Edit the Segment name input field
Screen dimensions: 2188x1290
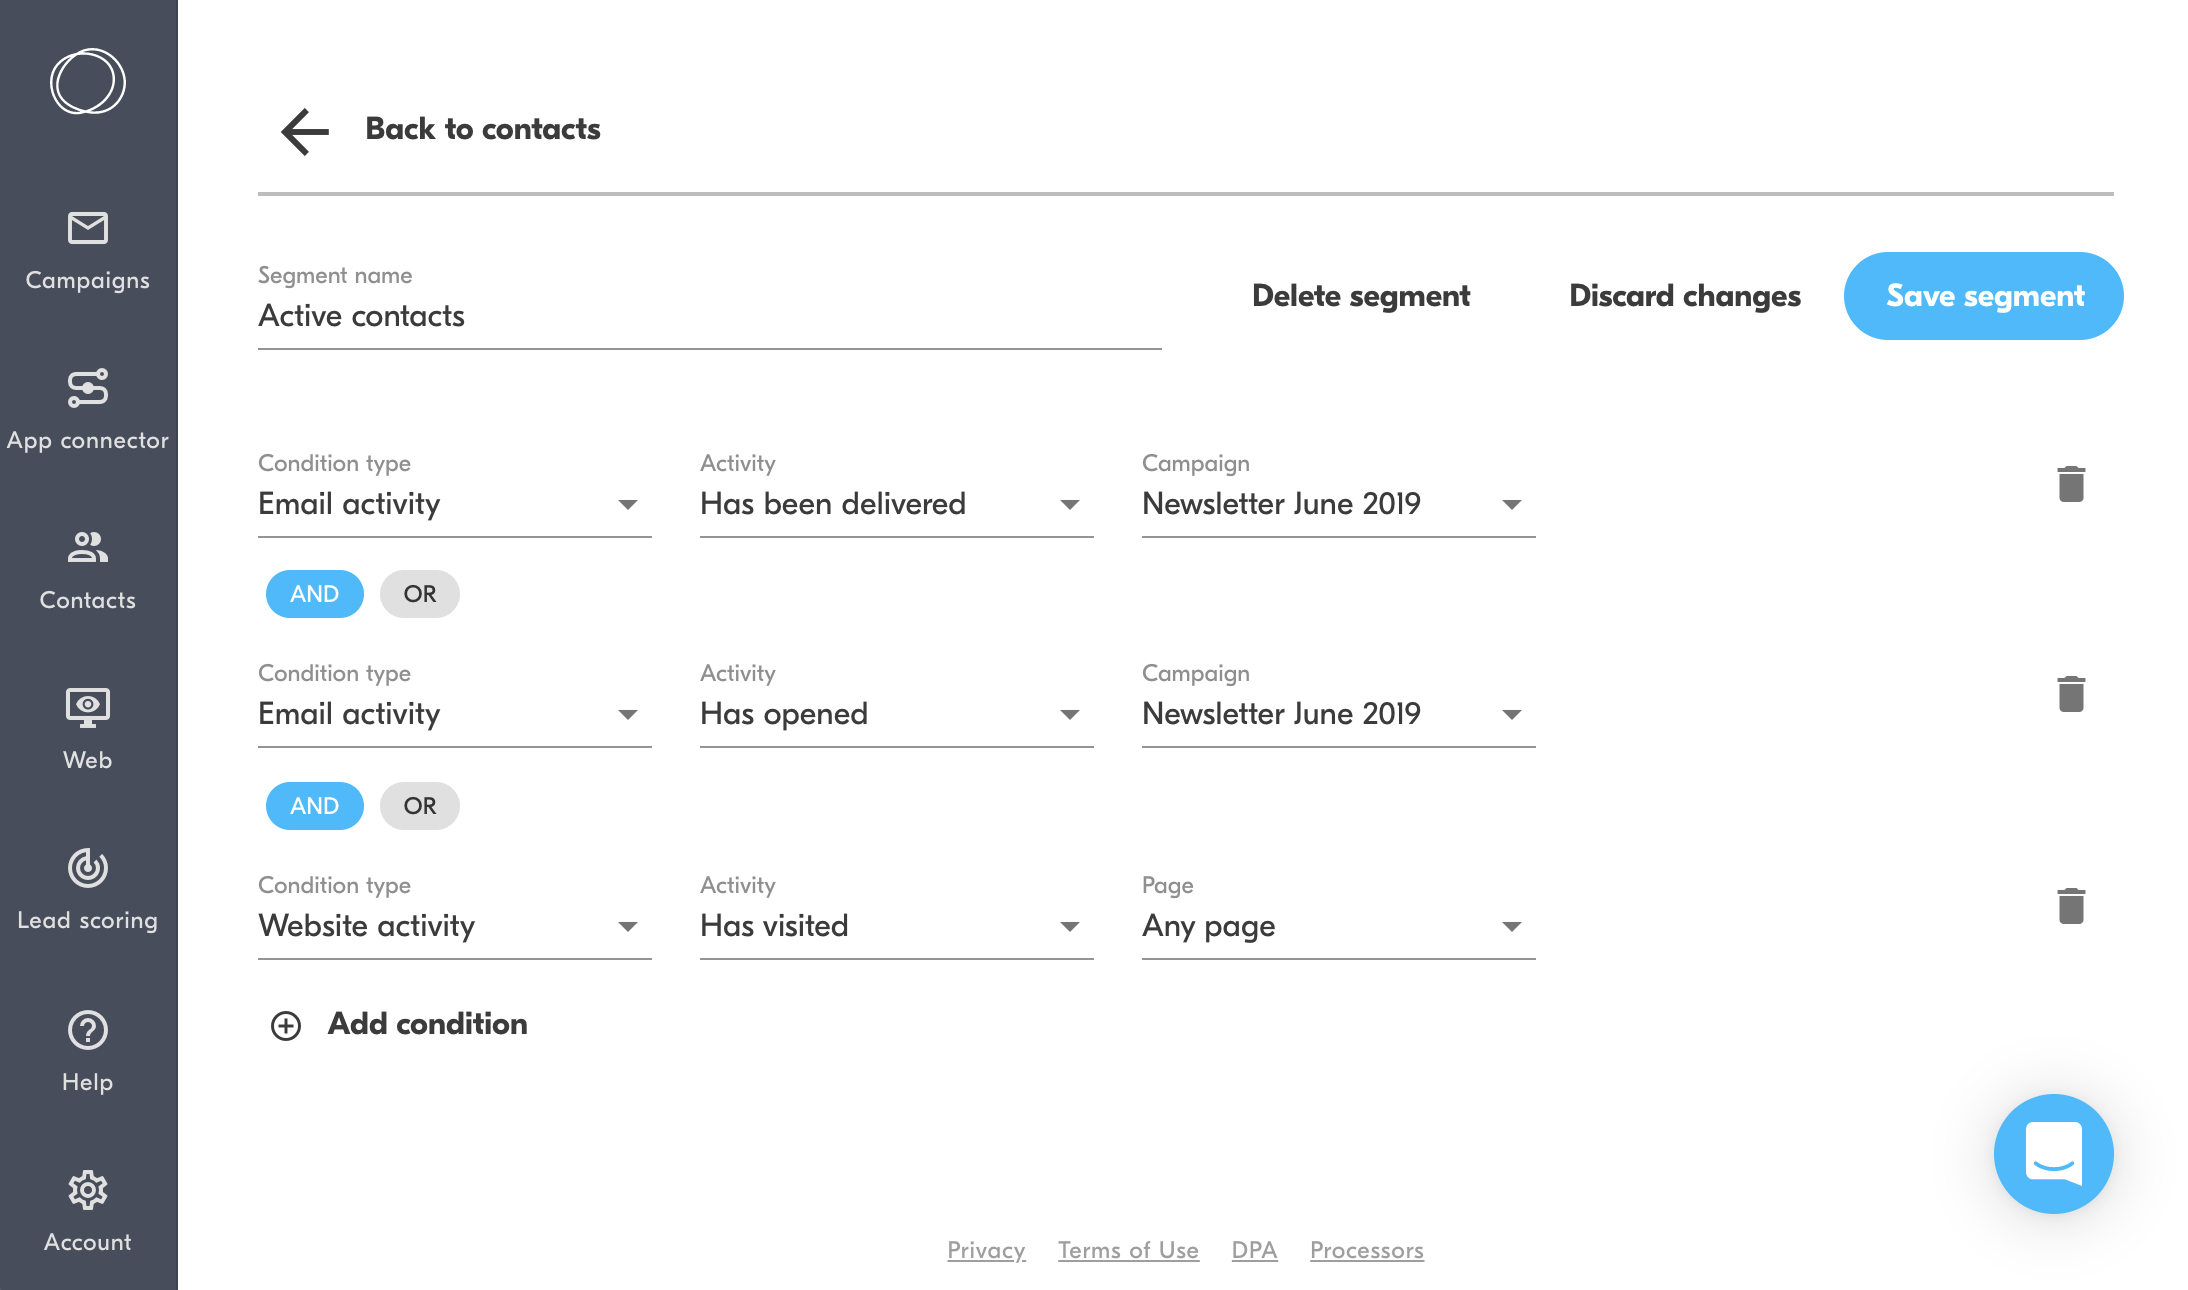pos(709,316)
